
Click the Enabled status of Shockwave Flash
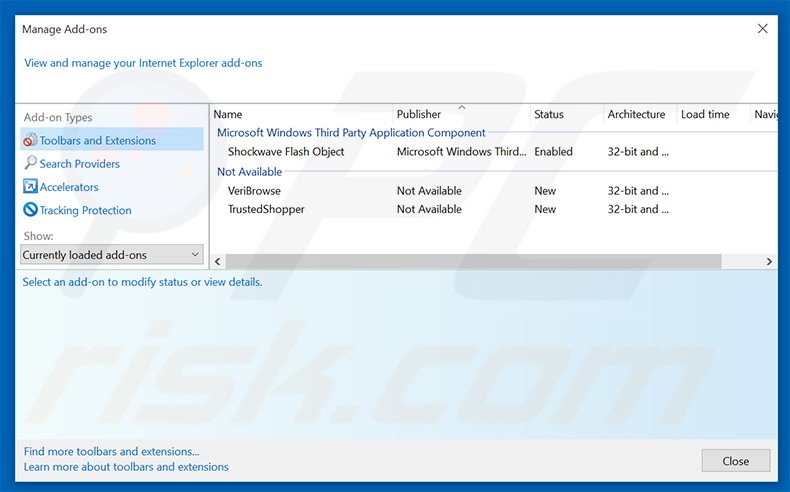(x=553, y=152)
